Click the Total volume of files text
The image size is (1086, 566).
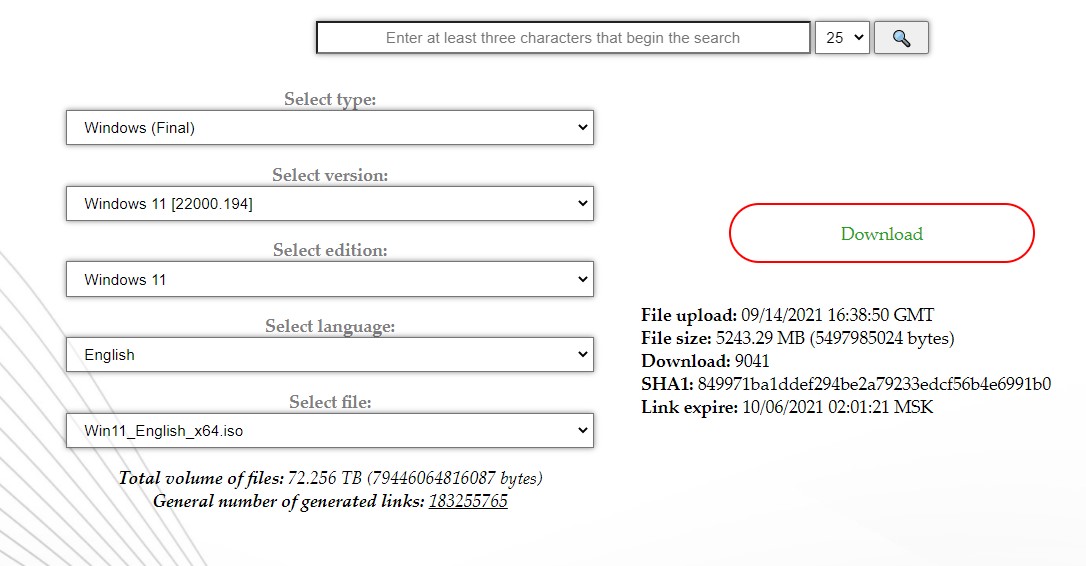click(330, 478)
